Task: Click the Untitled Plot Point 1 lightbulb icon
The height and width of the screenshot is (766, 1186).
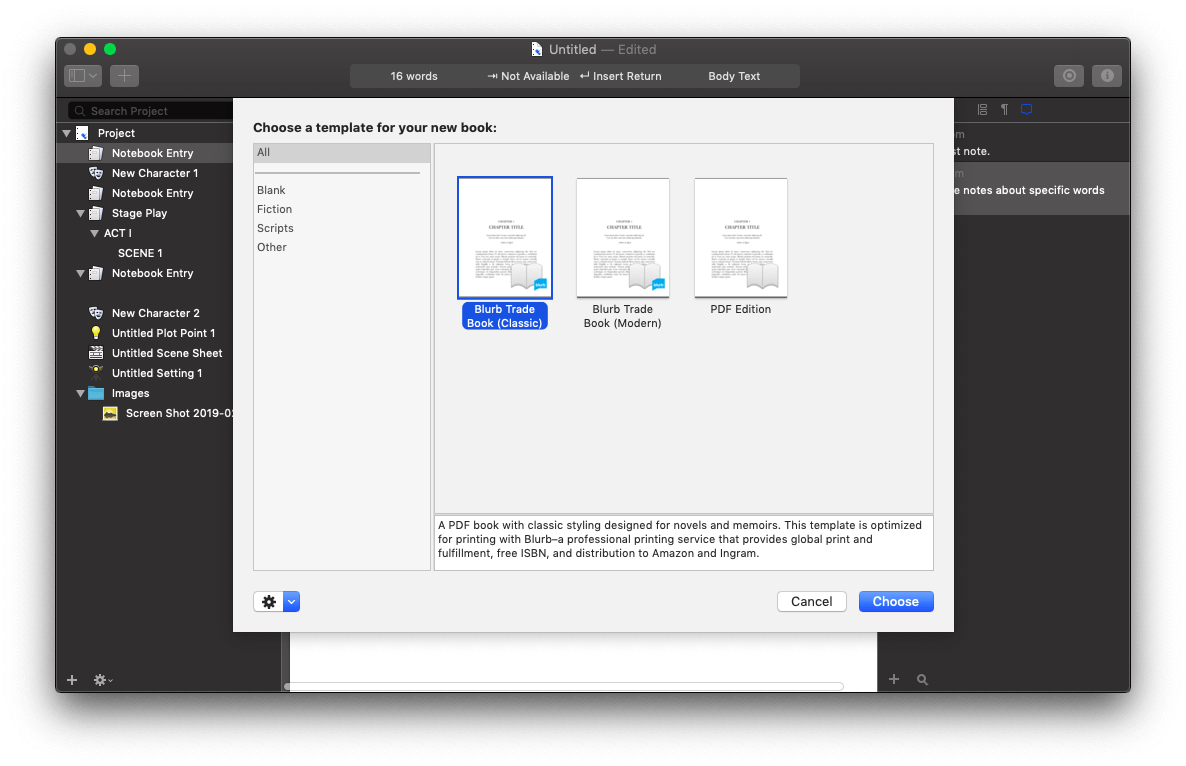Action: 96,333
